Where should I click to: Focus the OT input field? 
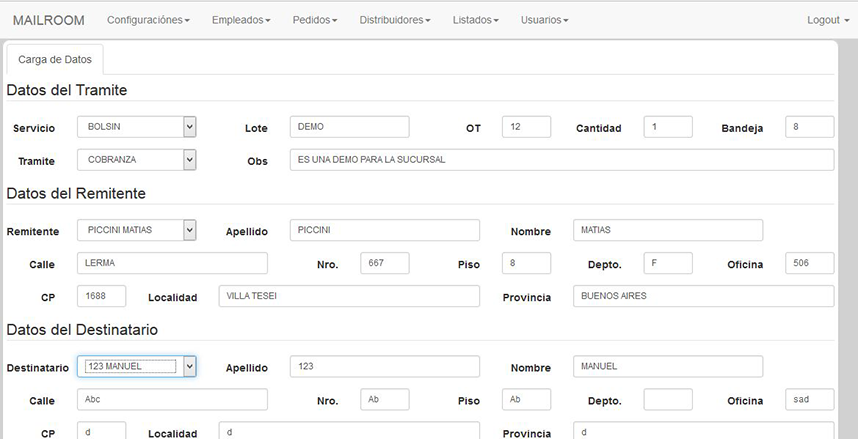(526, 127)
